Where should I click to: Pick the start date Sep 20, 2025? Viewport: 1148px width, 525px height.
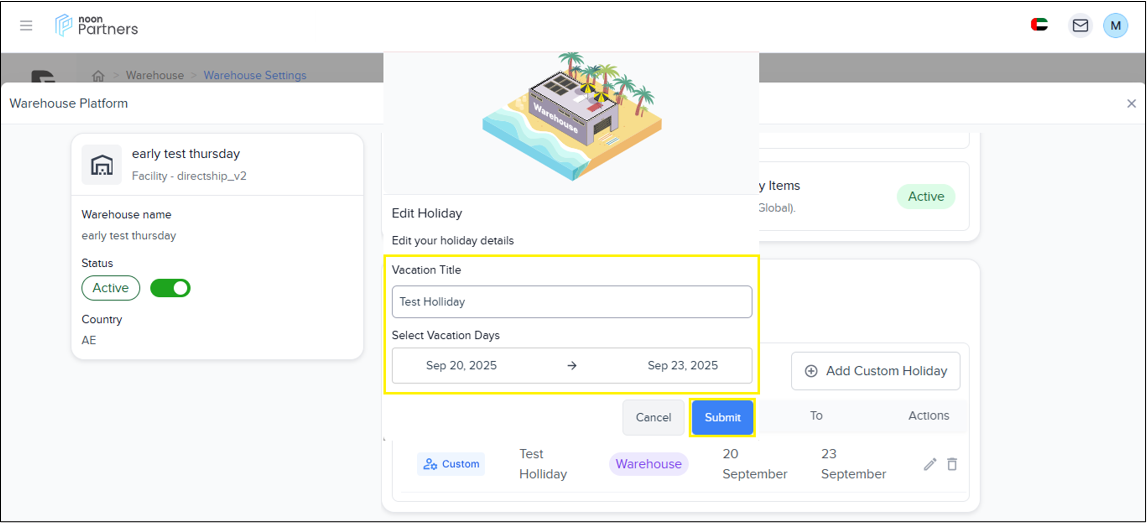tap(461, 366)
